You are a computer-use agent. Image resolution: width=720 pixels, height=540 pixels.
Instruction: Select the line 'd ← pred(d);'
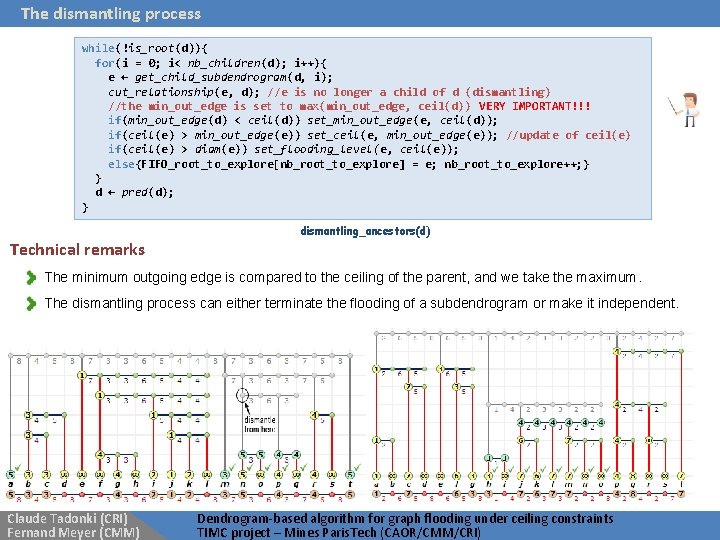tap(134, 192)
